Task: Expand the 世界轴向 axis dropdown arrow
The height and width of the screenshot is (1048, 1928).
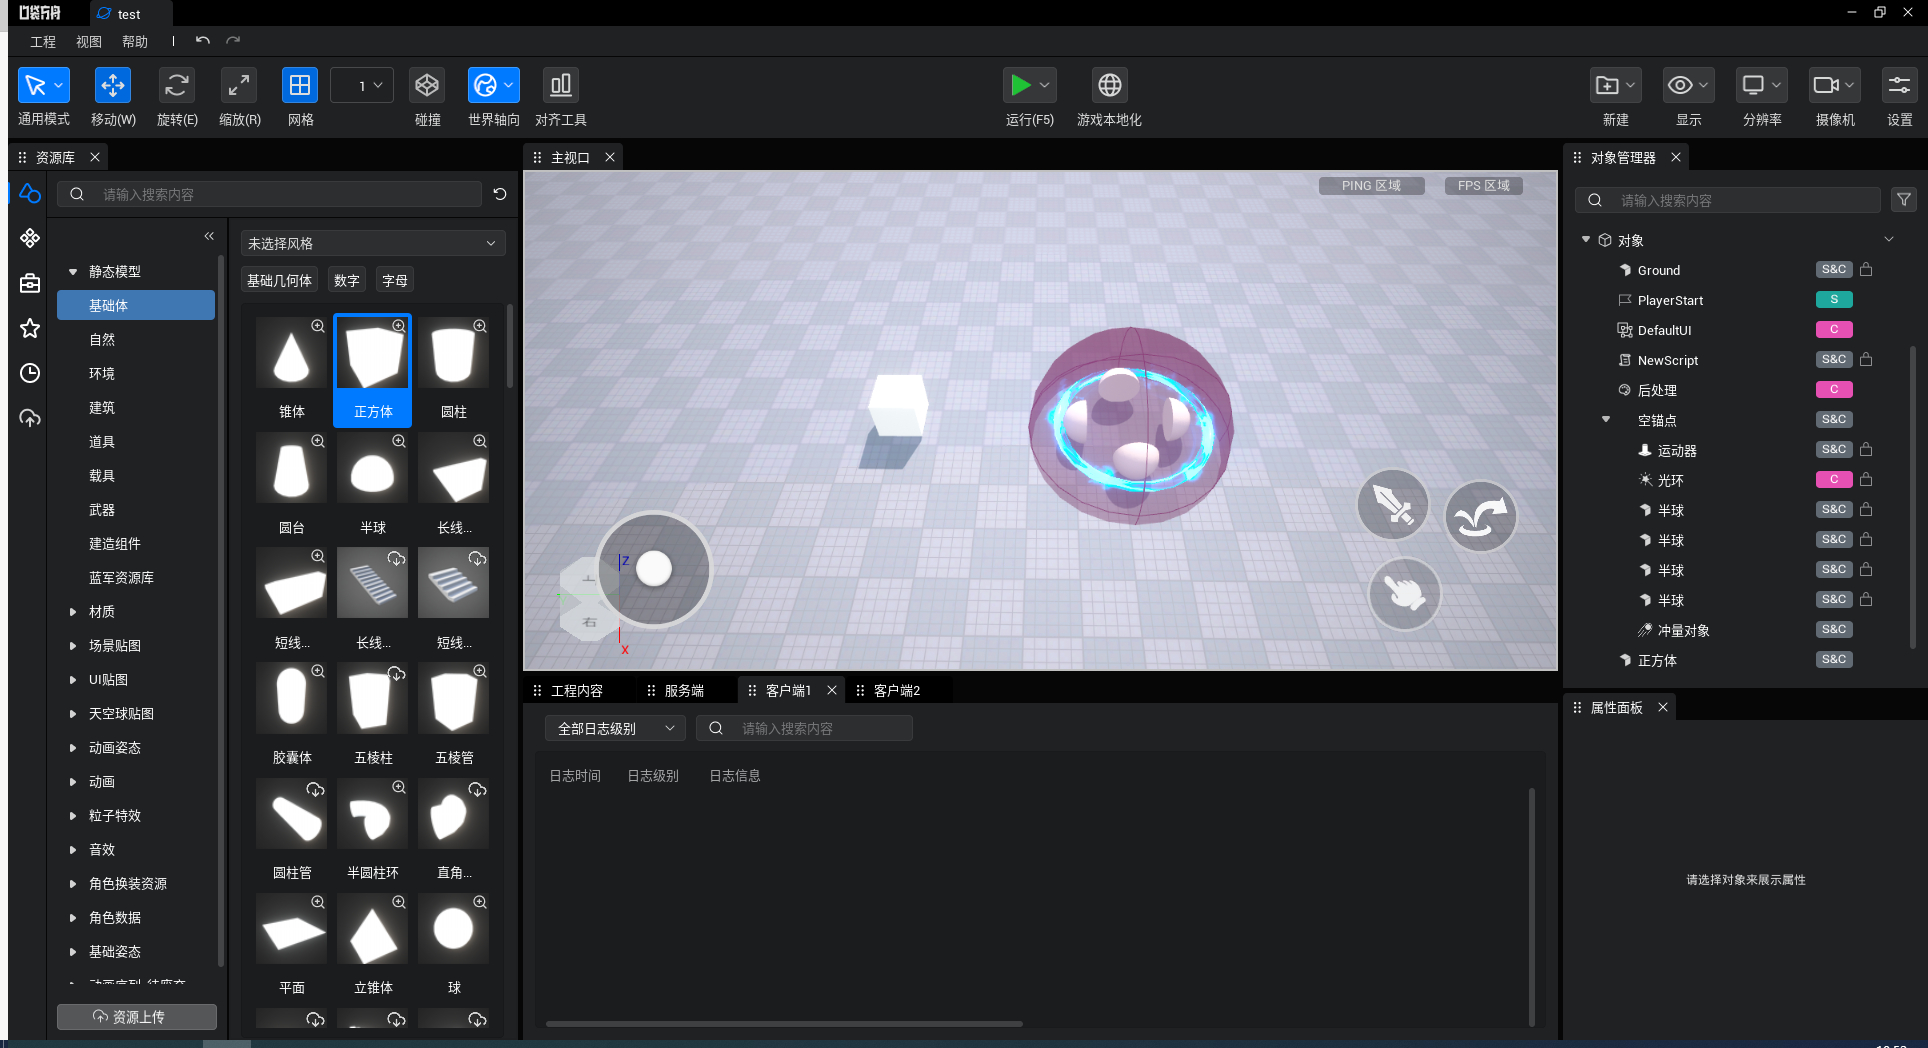Action: pyautogui.click(x=509, y=86)
